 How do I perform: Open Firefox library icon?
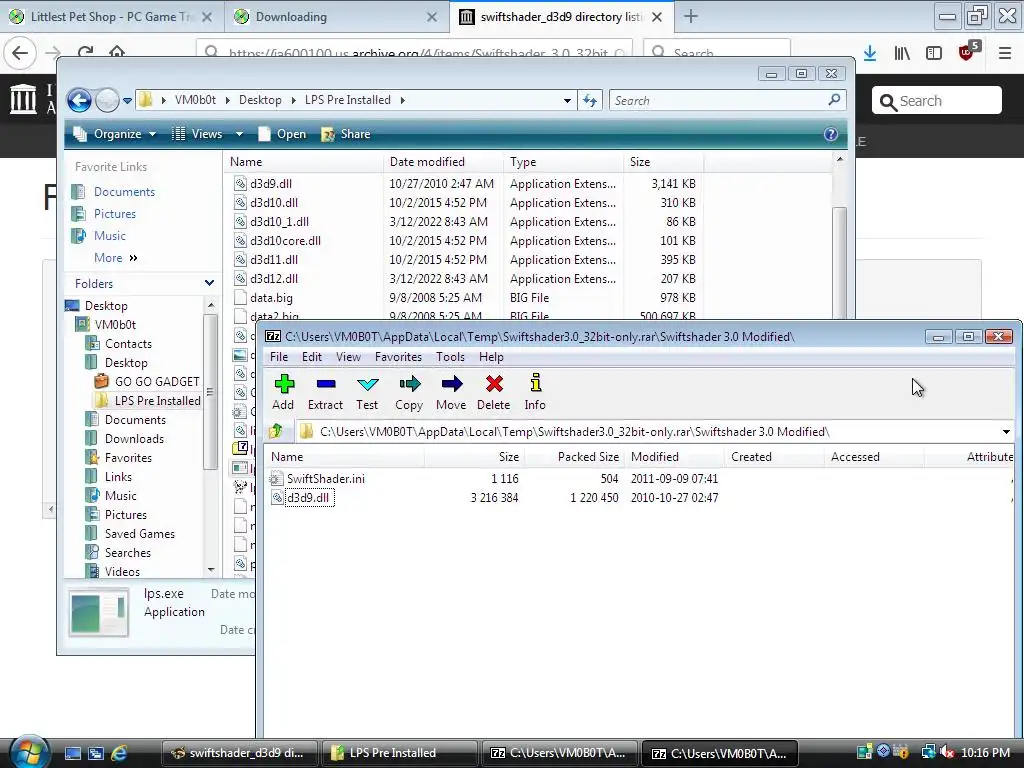(902, 54)
